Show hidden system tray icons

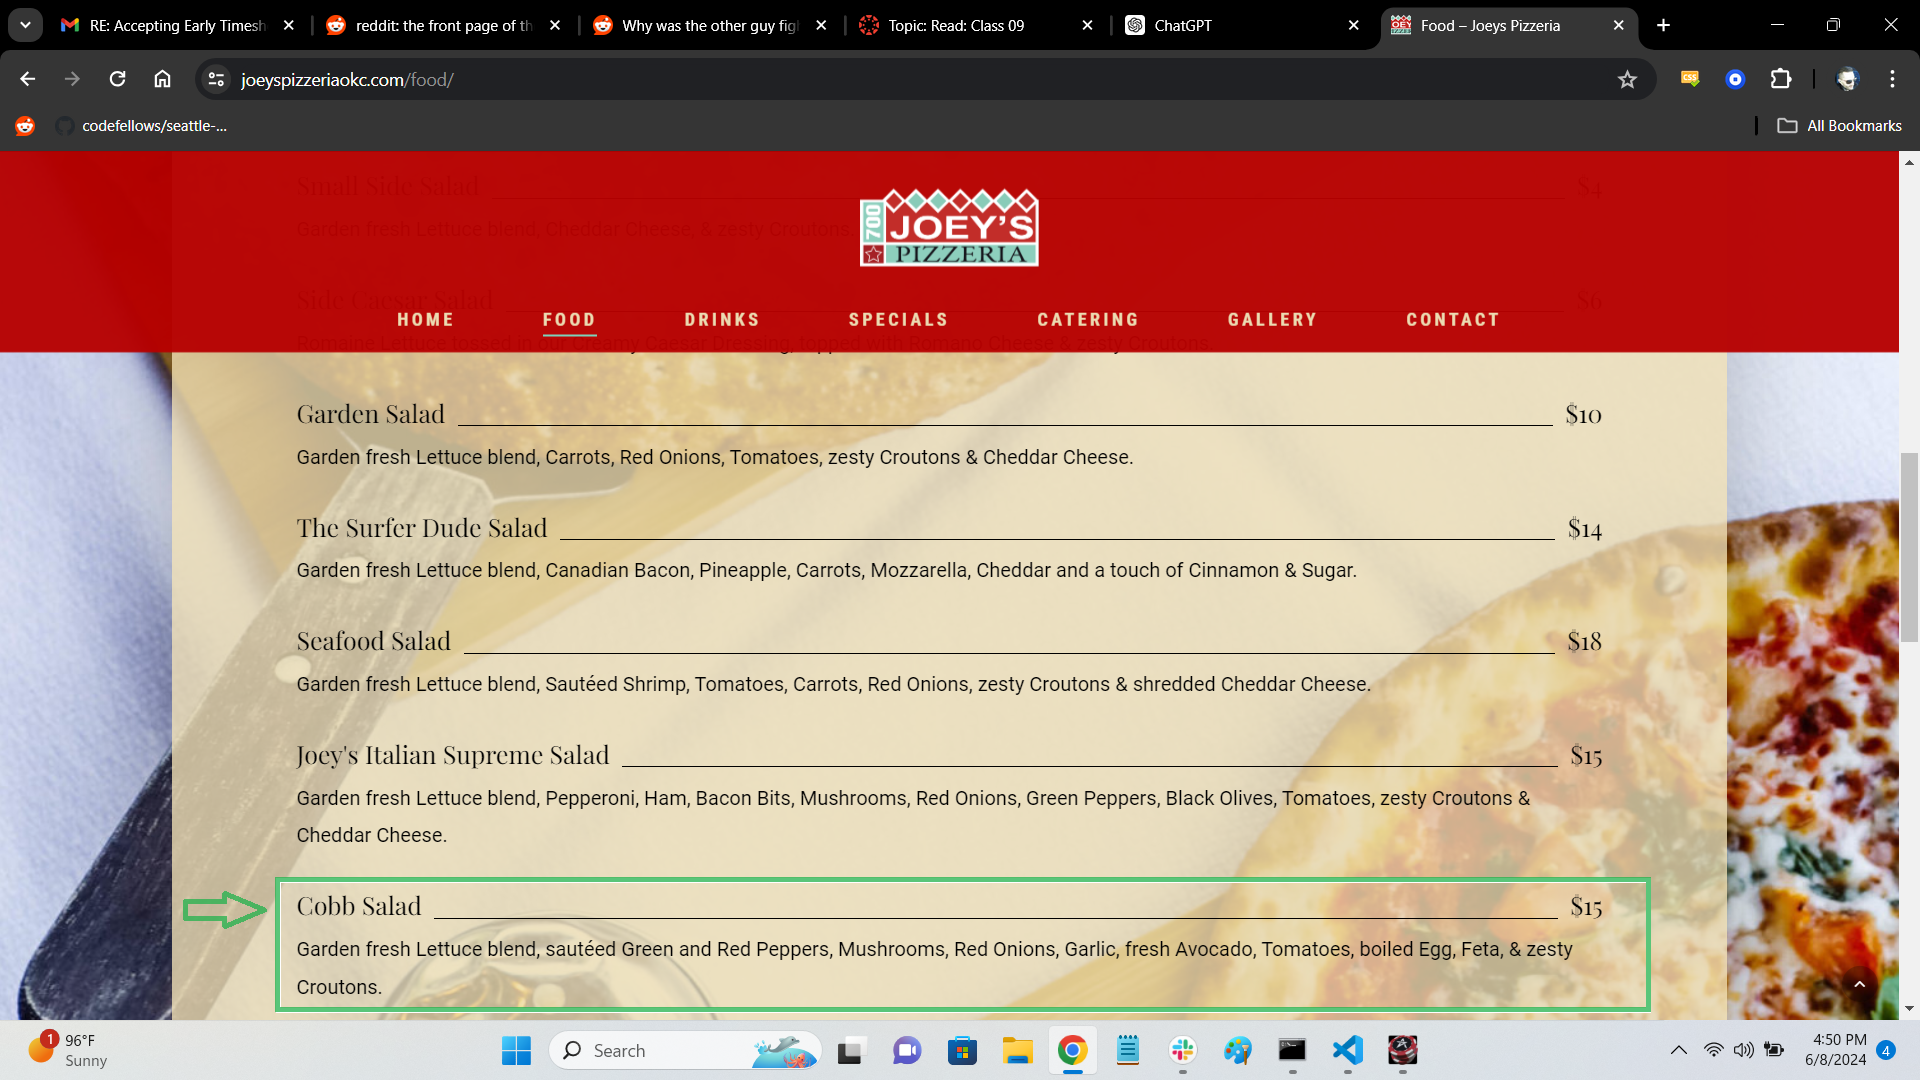(x=1679, y=1050)
